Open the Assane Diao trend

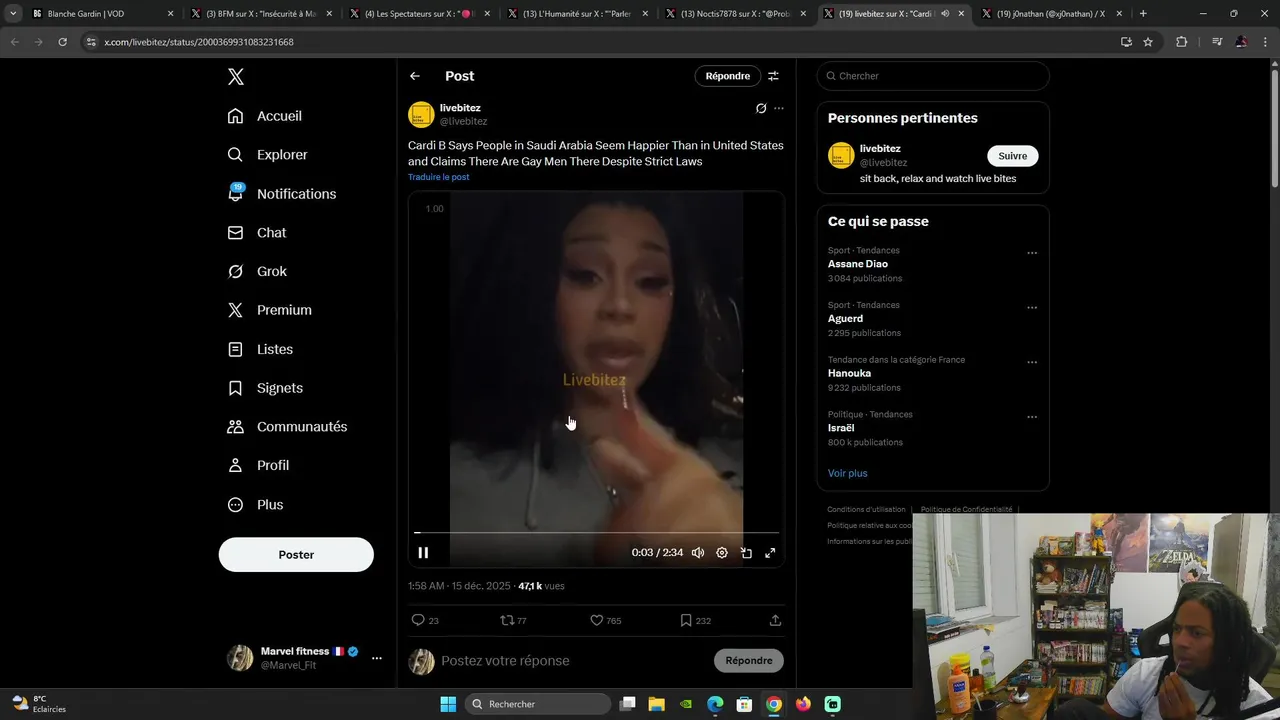[858, 264]
